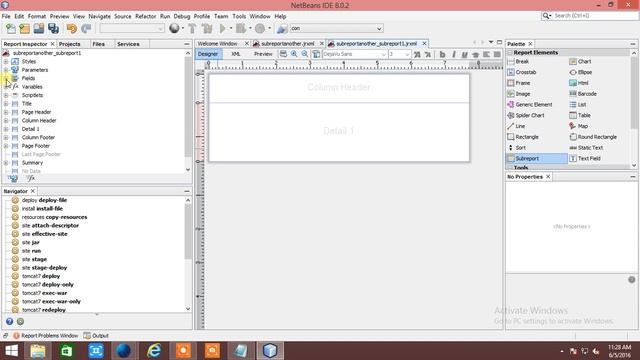This screenshot has width=640, height=360.
Task: Click the align left icon
Action: pyautogui.click(x=486, y=54)
